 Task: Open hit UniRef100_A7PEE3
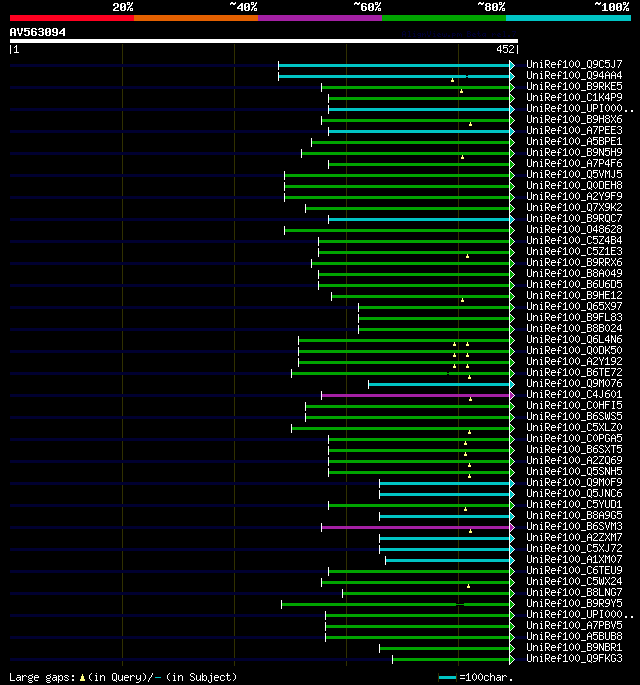pos(574,130)
